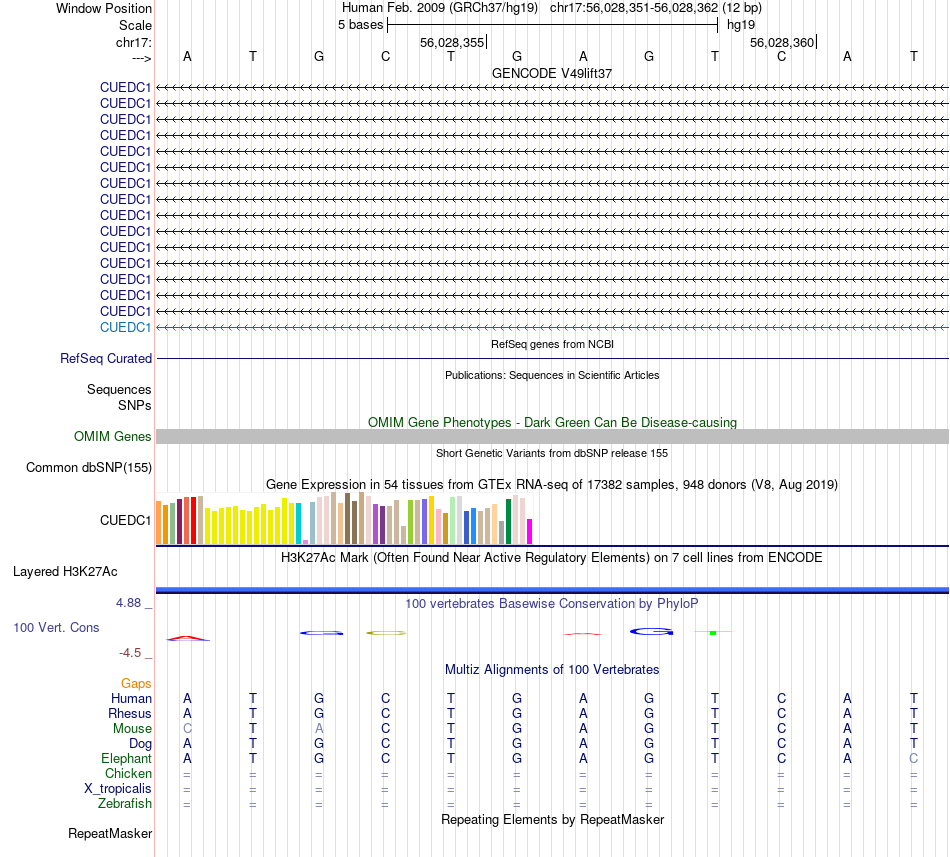Image resolution: width=950 pixels, height=857 pixels.
Task: Click the green T glyph in PhyloP track
Action: pyautogui.click(x=713, y=632)
